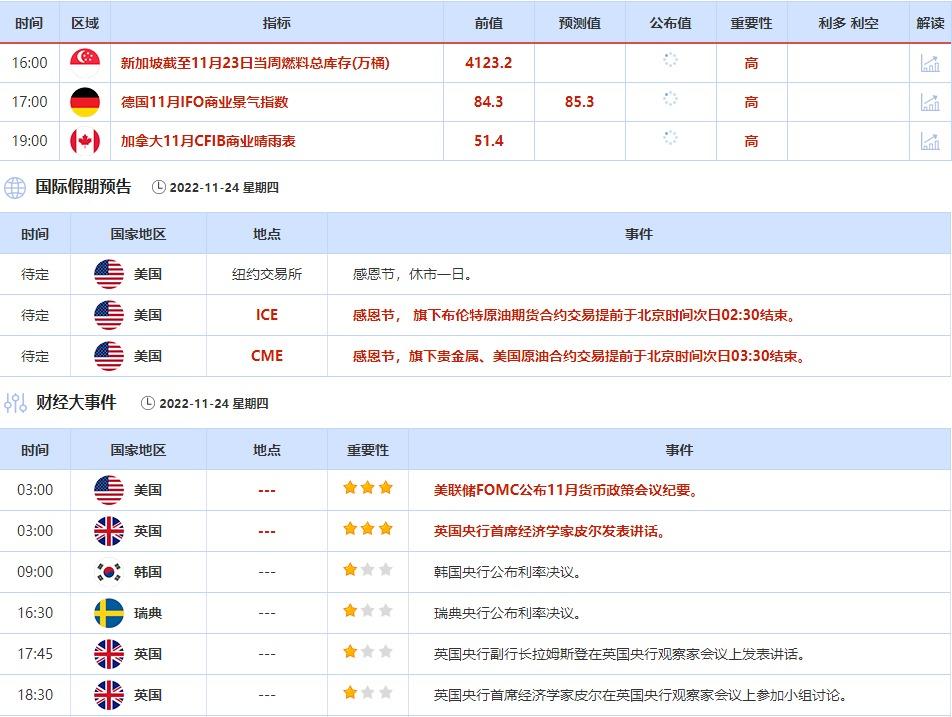Open 加拿大11月CFIB商业晴雨表 indicator link

click(x=207, y=141)
